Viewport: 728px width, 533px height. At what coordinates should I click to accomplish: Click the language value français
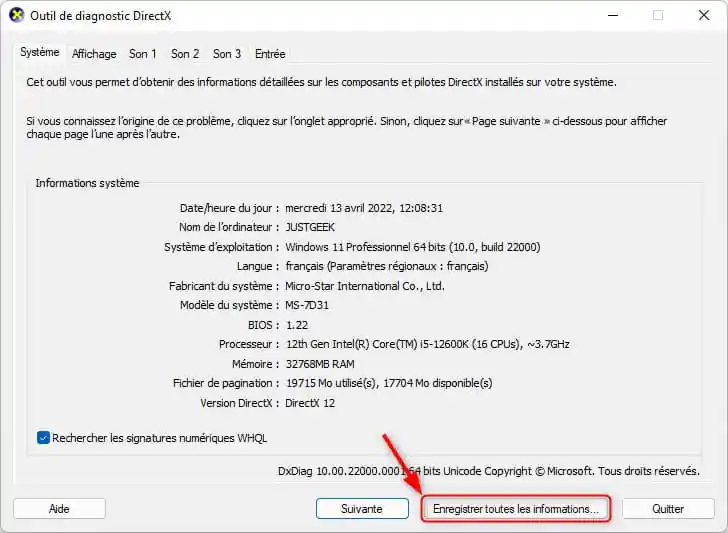tap(387, 266)
